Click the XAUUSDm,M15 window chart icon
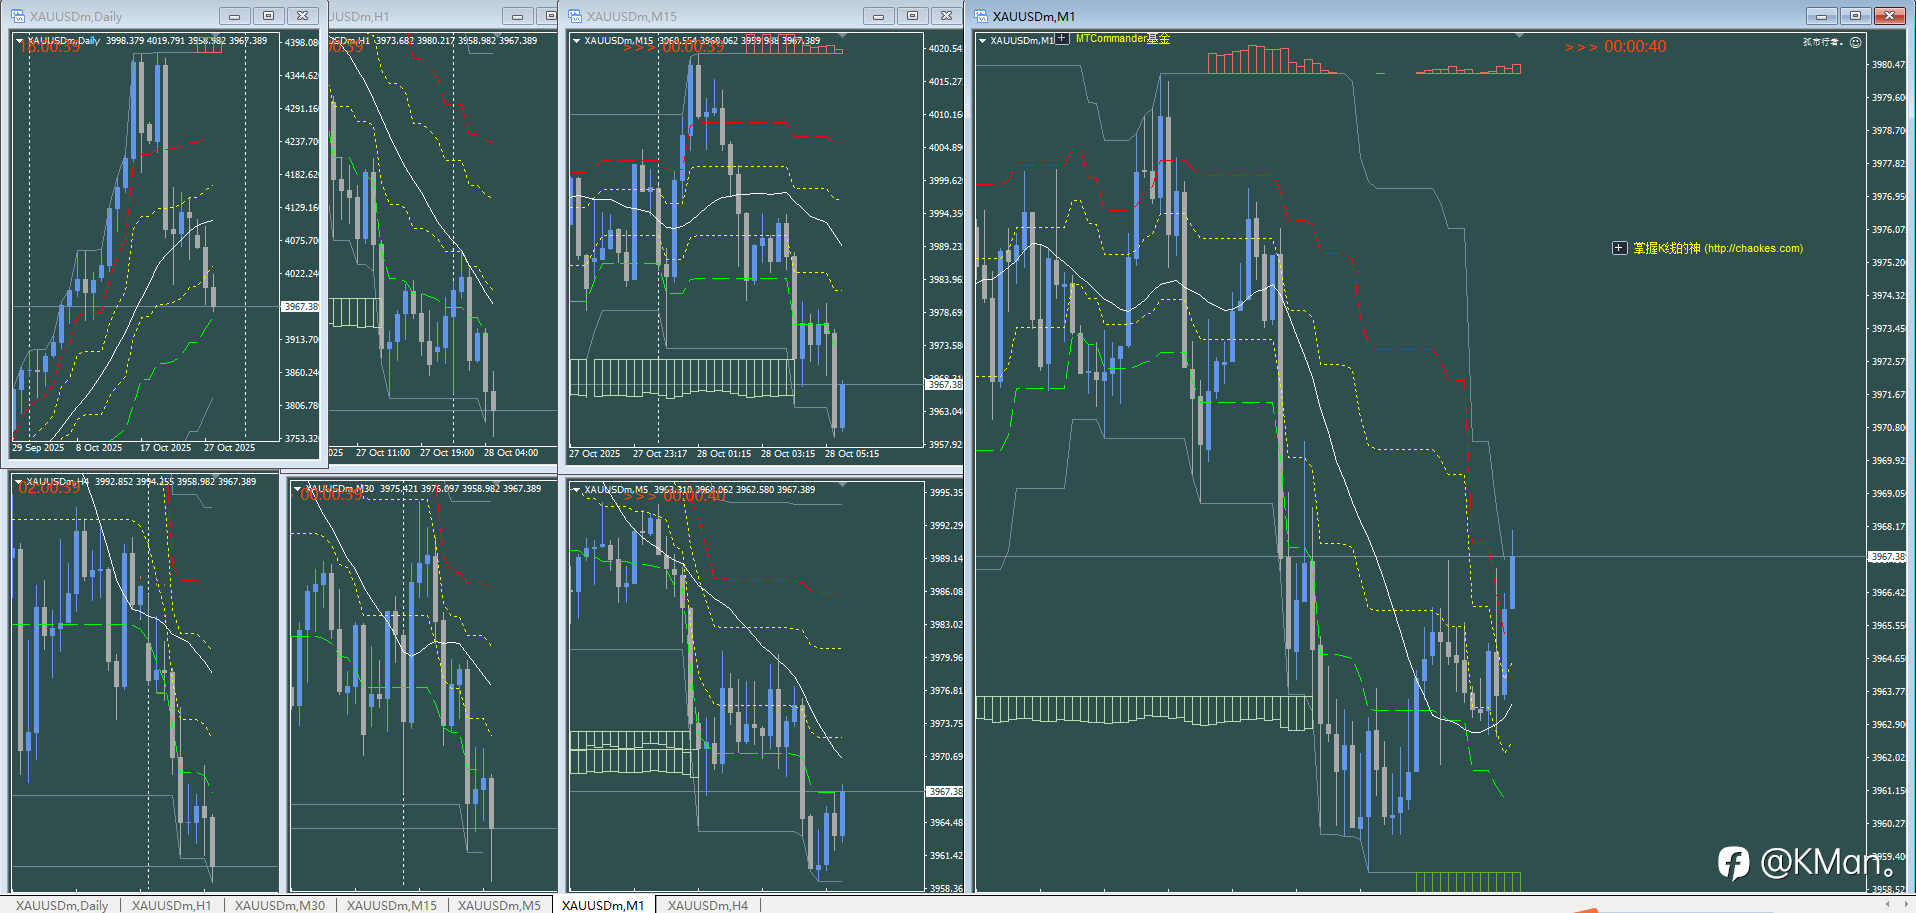 pyautogui.click(x=575, y=16)
